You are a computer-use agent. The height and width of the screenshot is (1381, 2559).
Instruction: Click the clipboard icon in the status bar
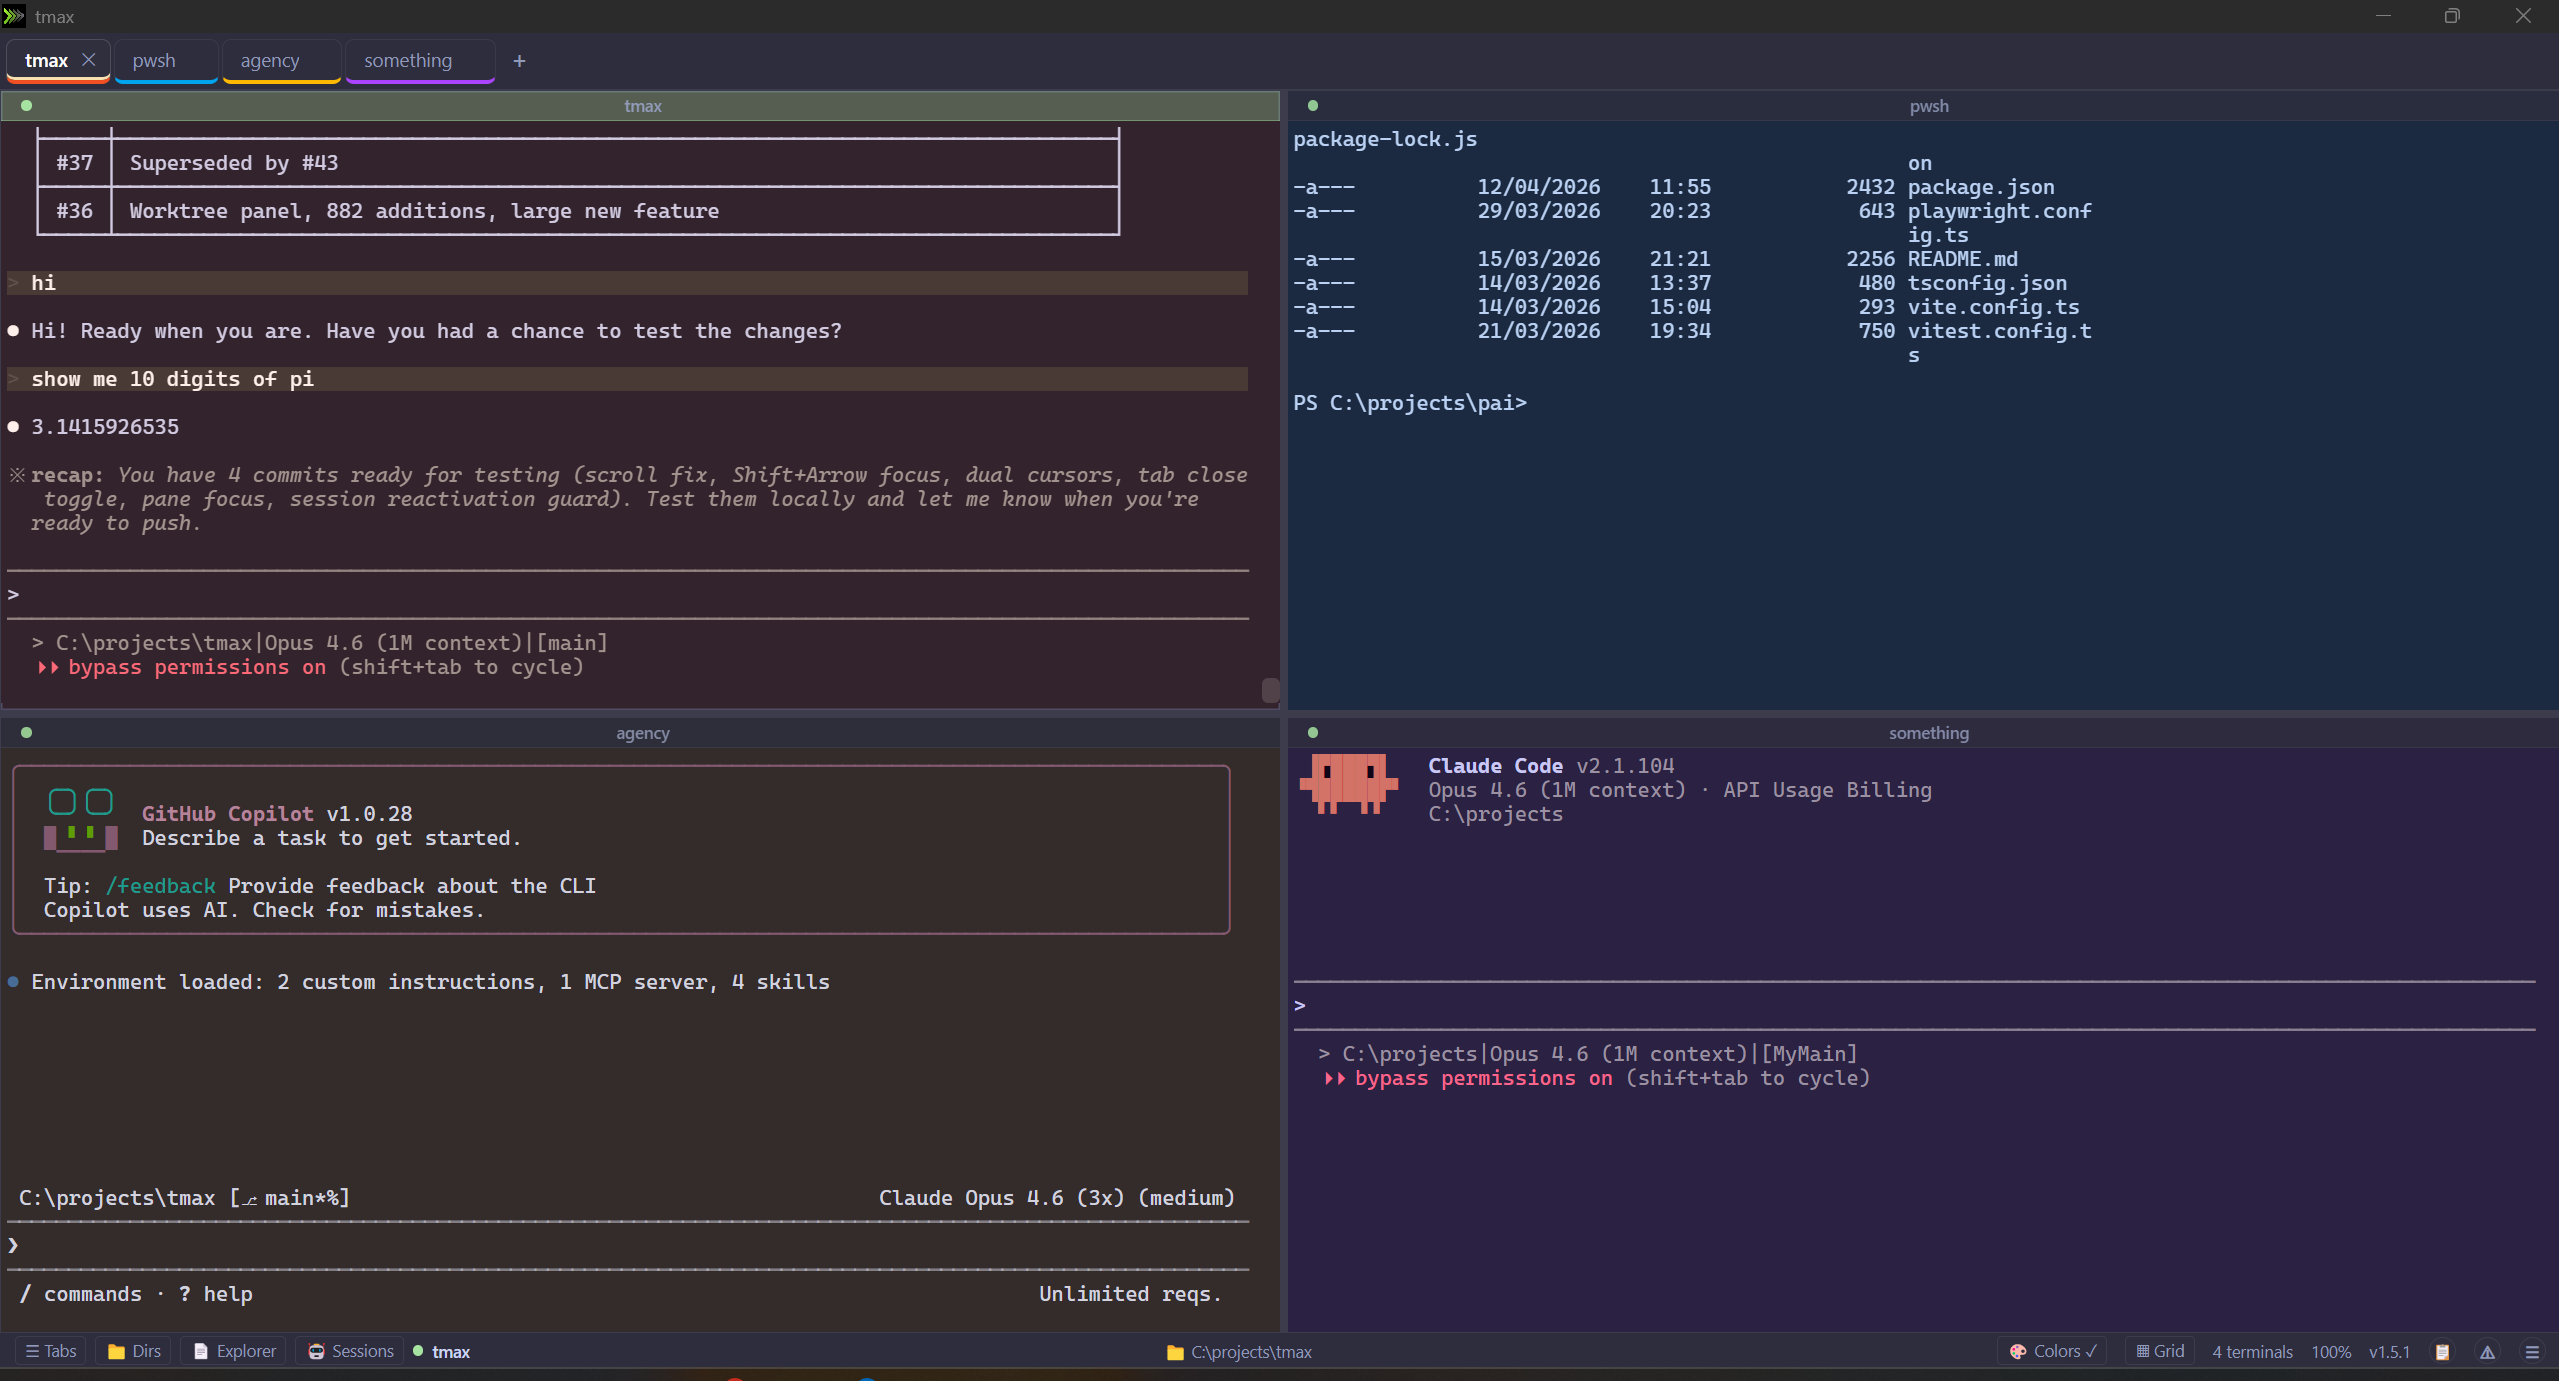[2444, 1352]
